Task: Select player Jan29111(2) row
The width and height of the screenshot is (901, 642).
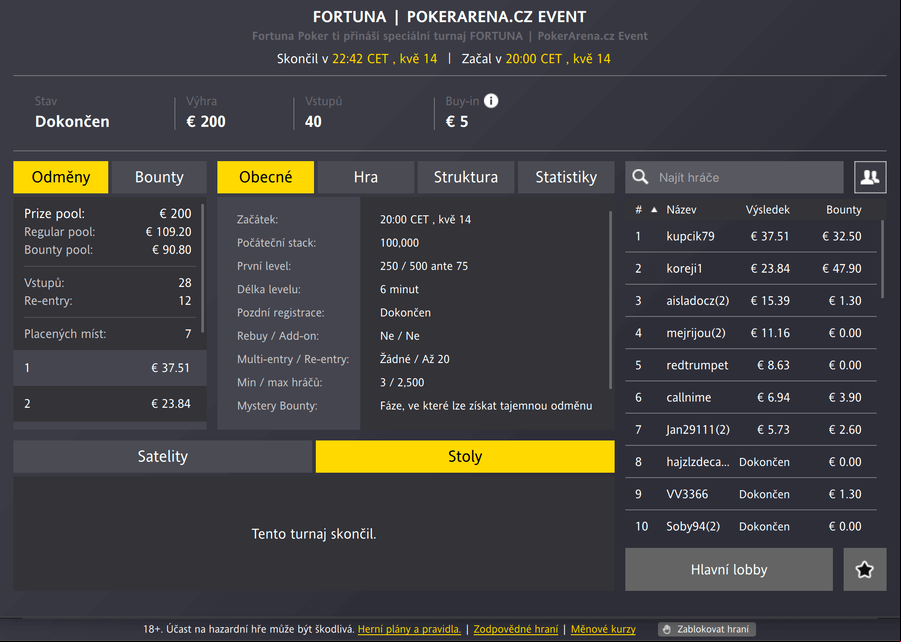Action: click(750, 429)
